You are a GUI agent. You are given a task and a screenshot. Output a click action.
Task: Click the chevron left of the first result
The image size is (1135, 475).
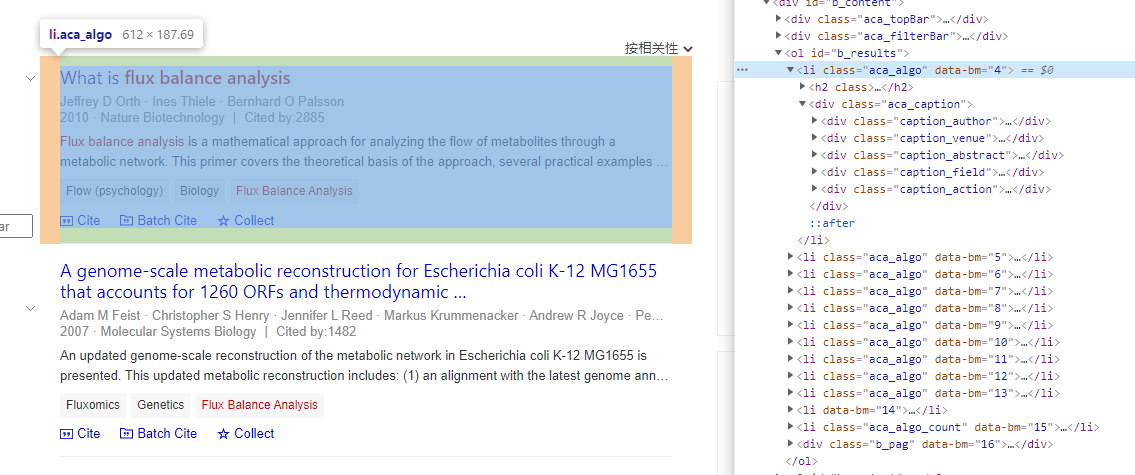[30, 79]
